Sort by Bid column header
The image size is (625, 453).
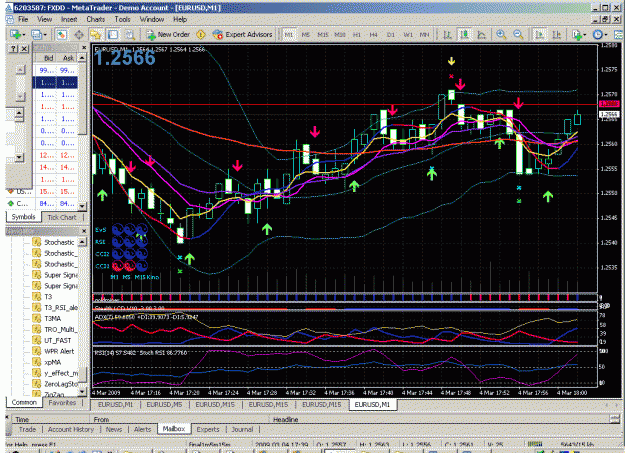coord(48,58)
